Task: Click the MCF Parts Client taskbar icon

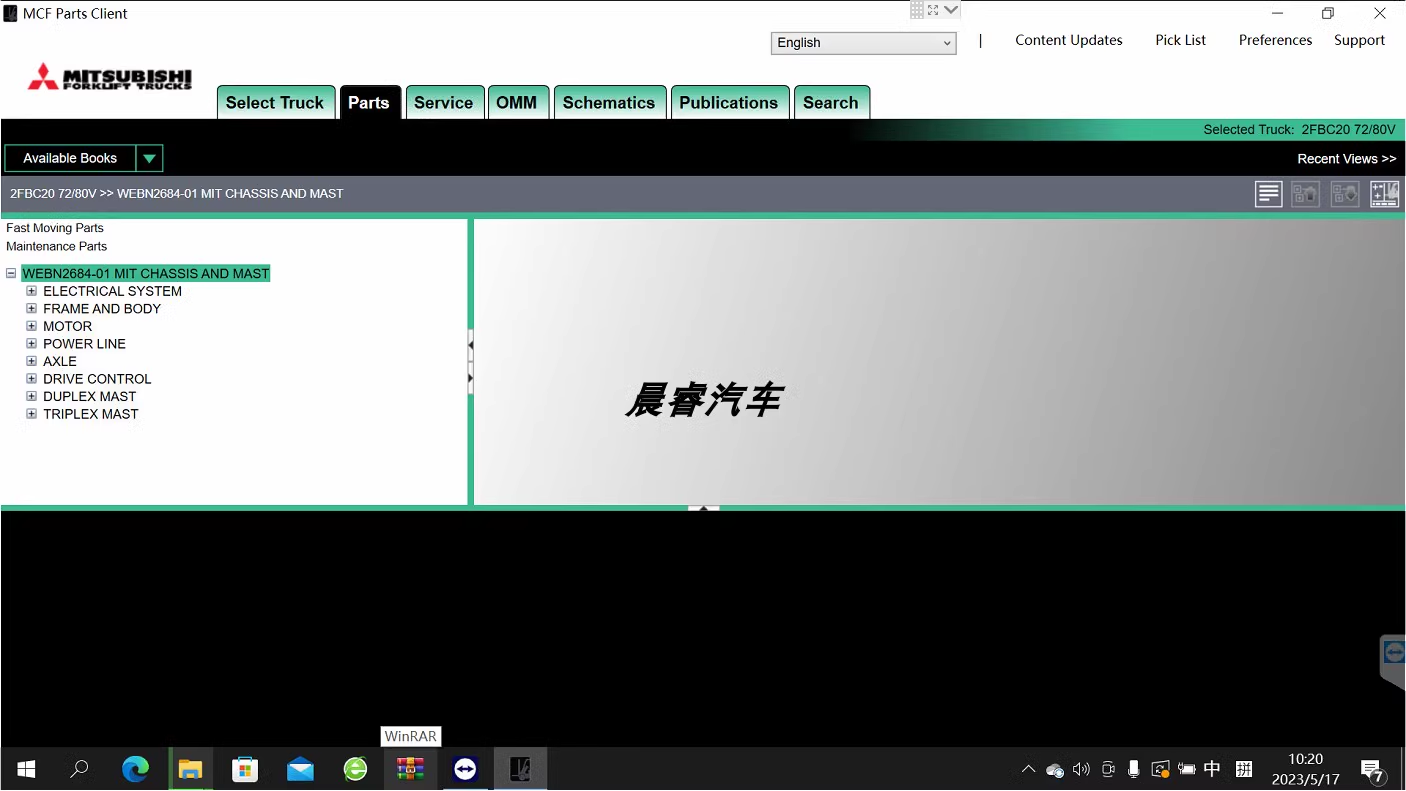Action: (520, 769)
